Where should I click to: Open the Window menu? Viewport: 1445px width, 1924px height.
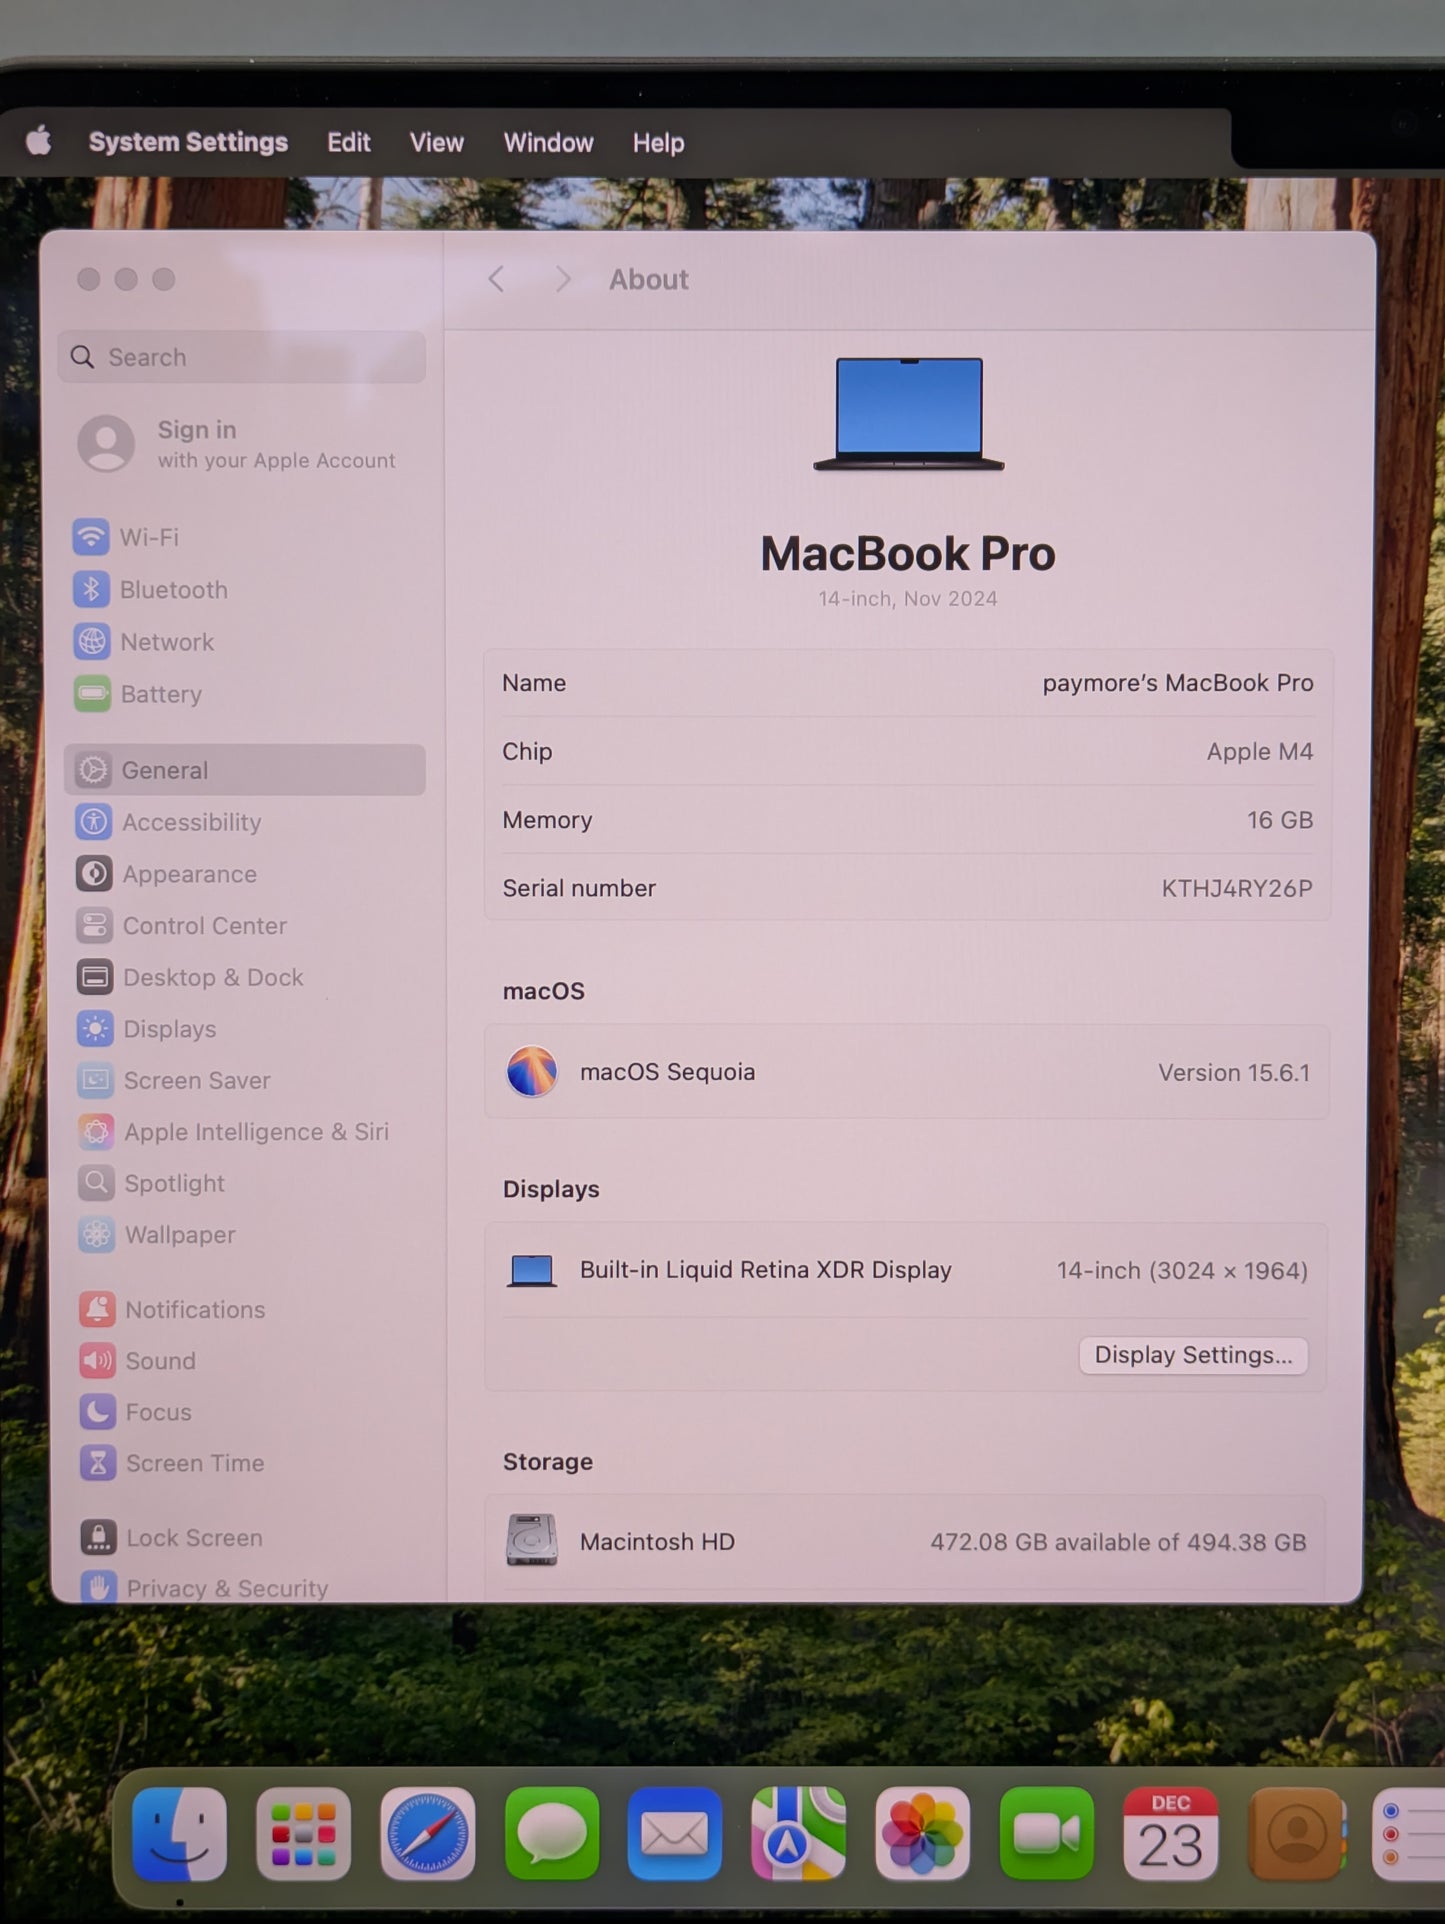[x=548, y=143]
